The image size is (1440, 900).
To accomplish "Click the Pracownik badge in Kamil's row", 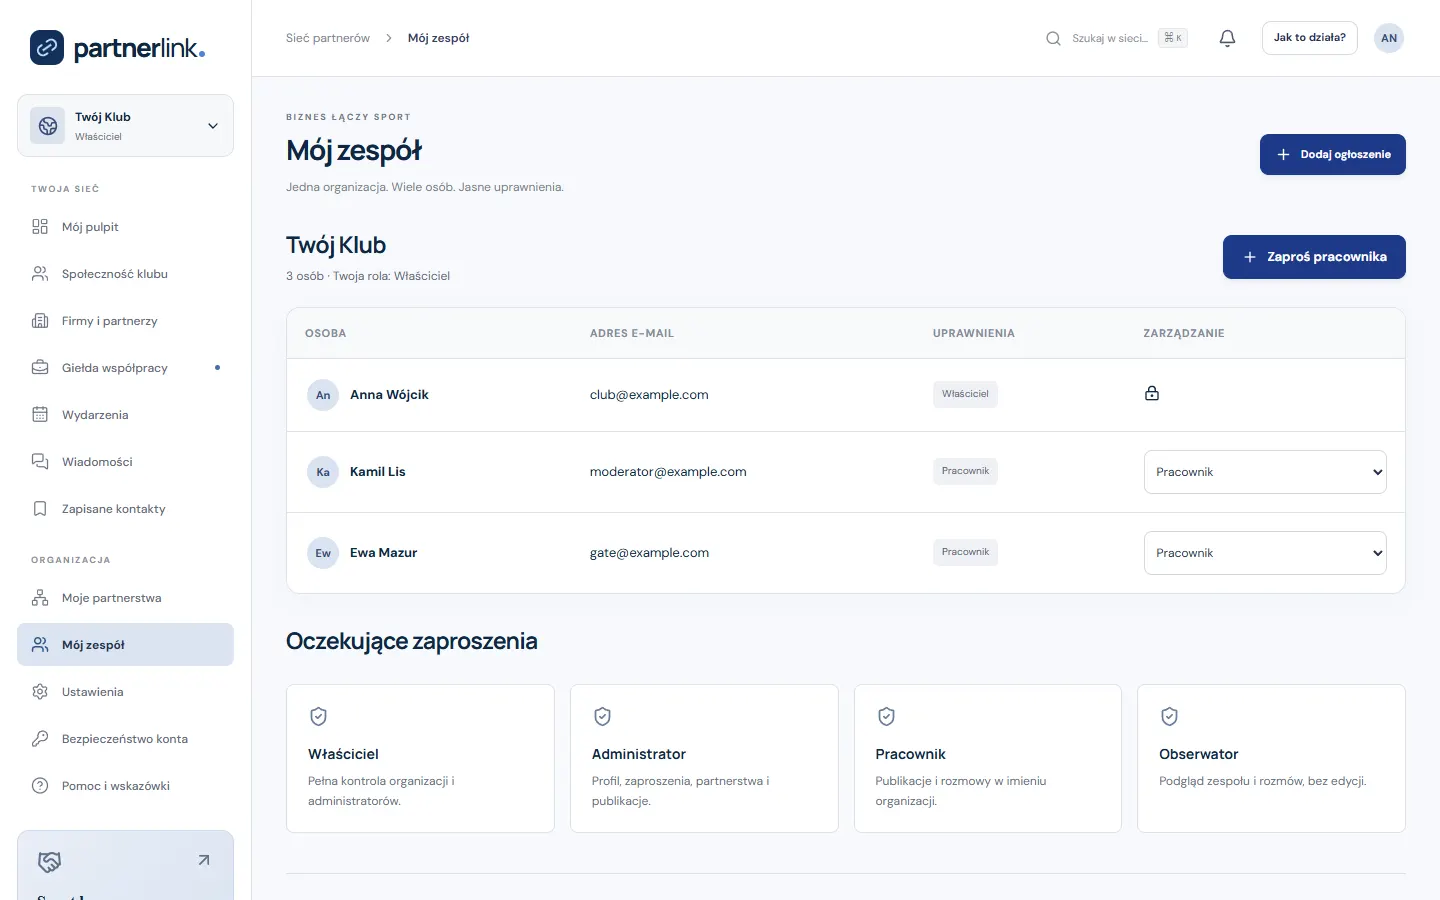I will pos(965,471).
